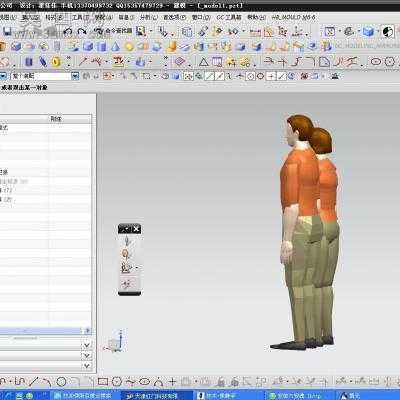Switch to the active dark taskbar window button
Screen dimensions: 400x400
(x=156, y=395)
